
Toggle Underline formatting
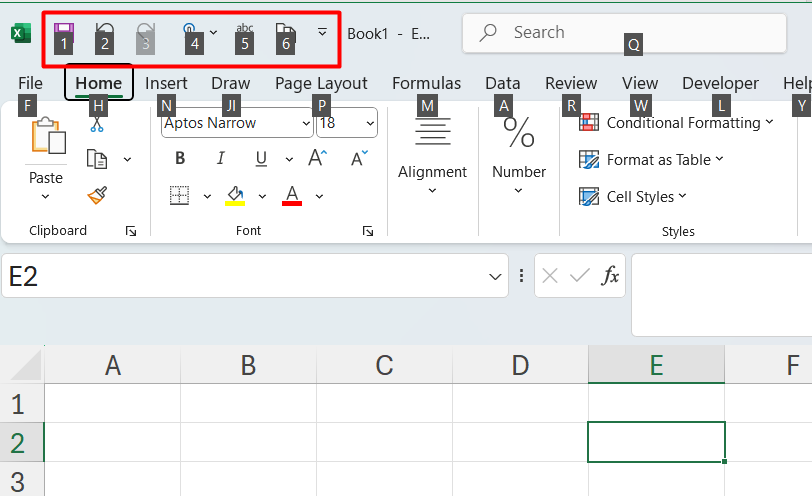coord(262,158)
